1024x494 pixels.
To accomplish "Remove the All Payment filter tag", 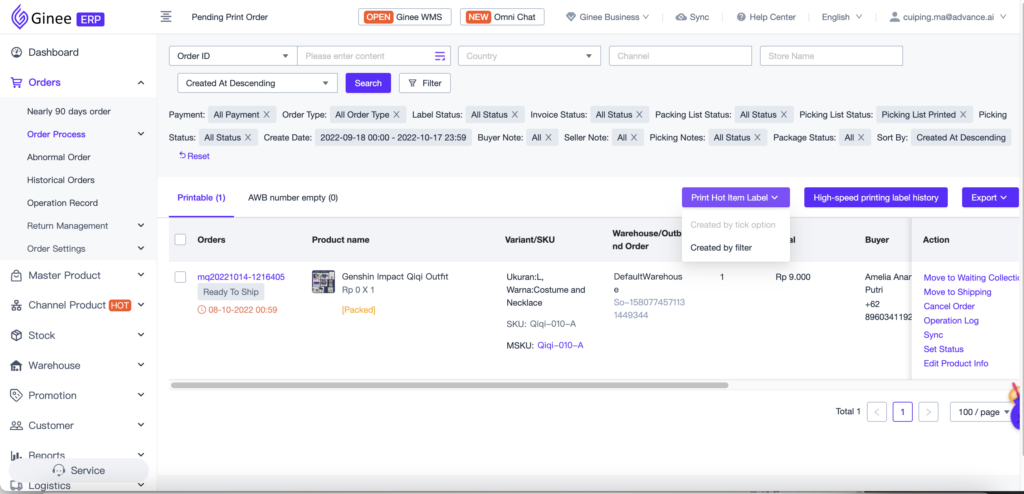I will click(x=266, y=115).
